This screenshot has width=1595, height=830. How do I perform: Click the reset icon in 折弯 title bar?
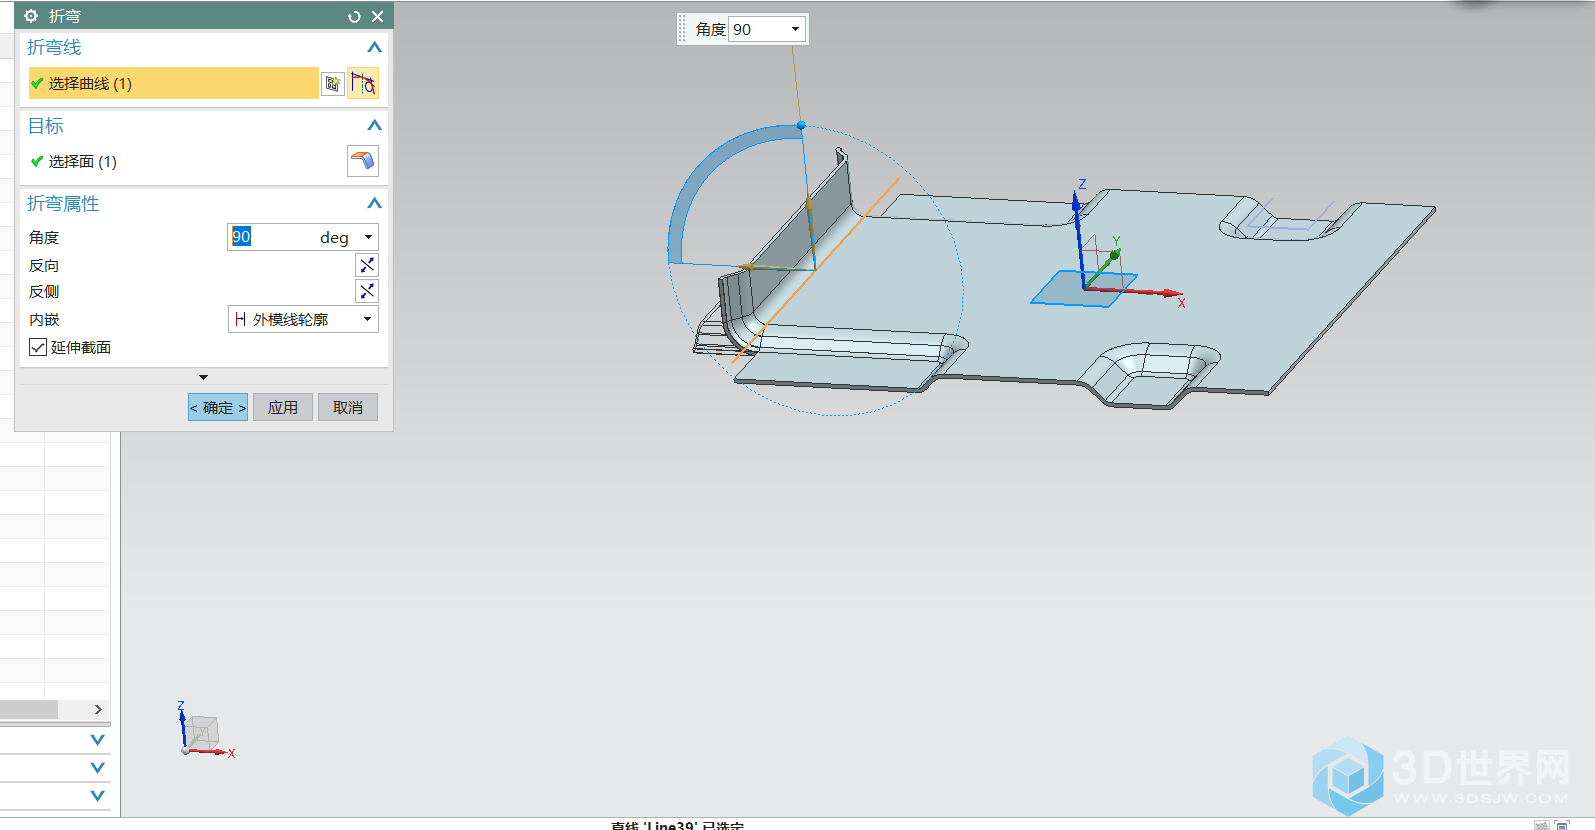[x=354, y=17]
